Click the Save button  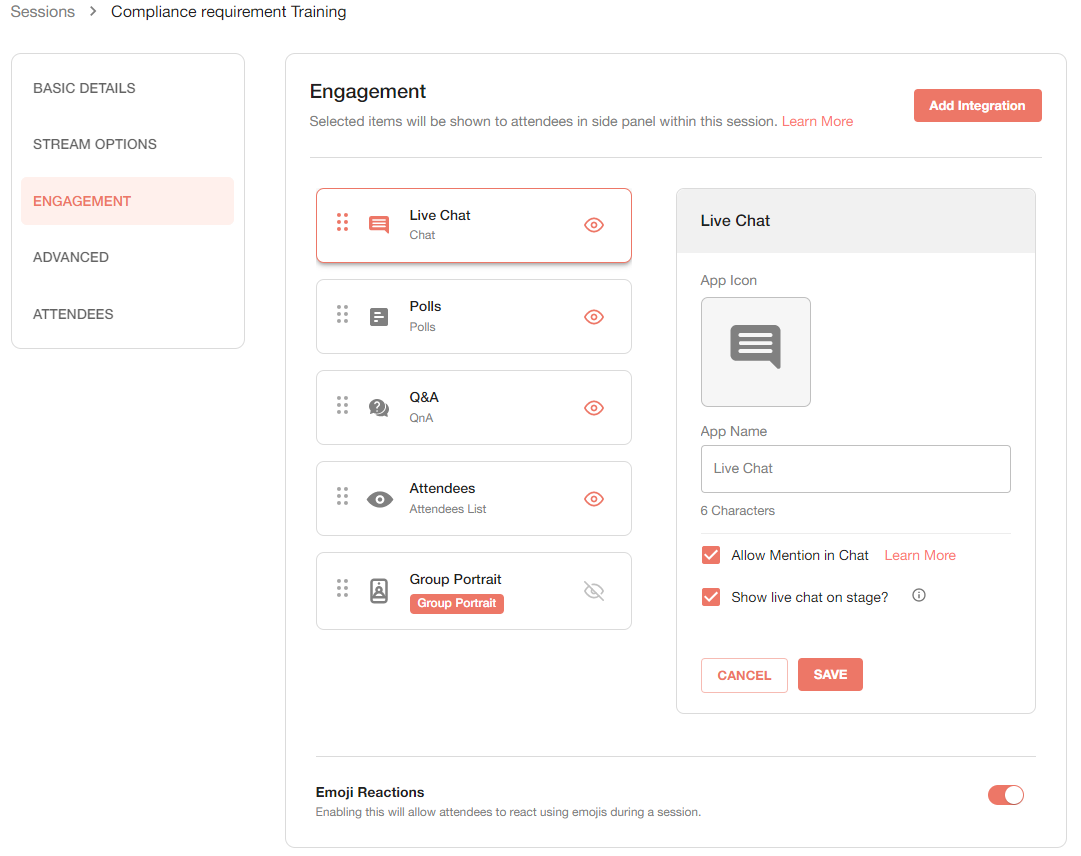(830, 675)
